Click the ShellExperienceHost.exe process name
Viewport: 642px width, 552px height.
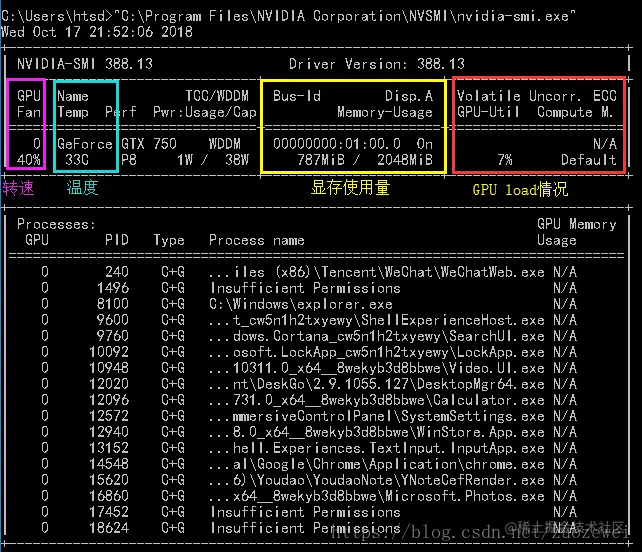(377, 320)
